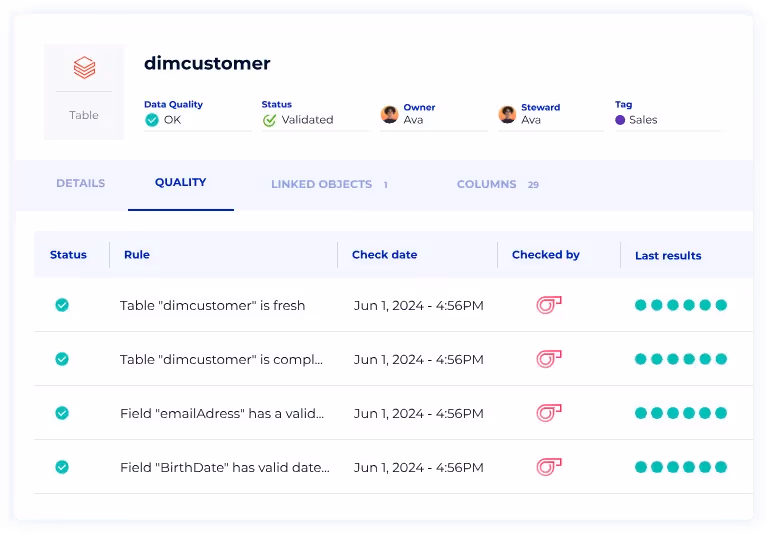Open rule Table "dimcustomer" is fresh
Image resolution: width=767 pixels, height=534 pixels.
click(212, 306)
